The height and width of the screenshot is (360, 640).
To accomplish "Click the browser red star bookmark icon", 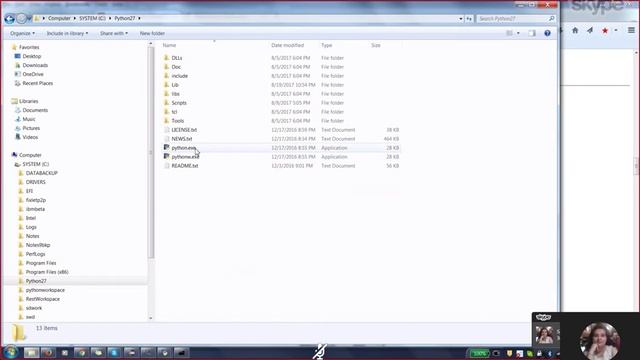I will (x=605, y=31).
